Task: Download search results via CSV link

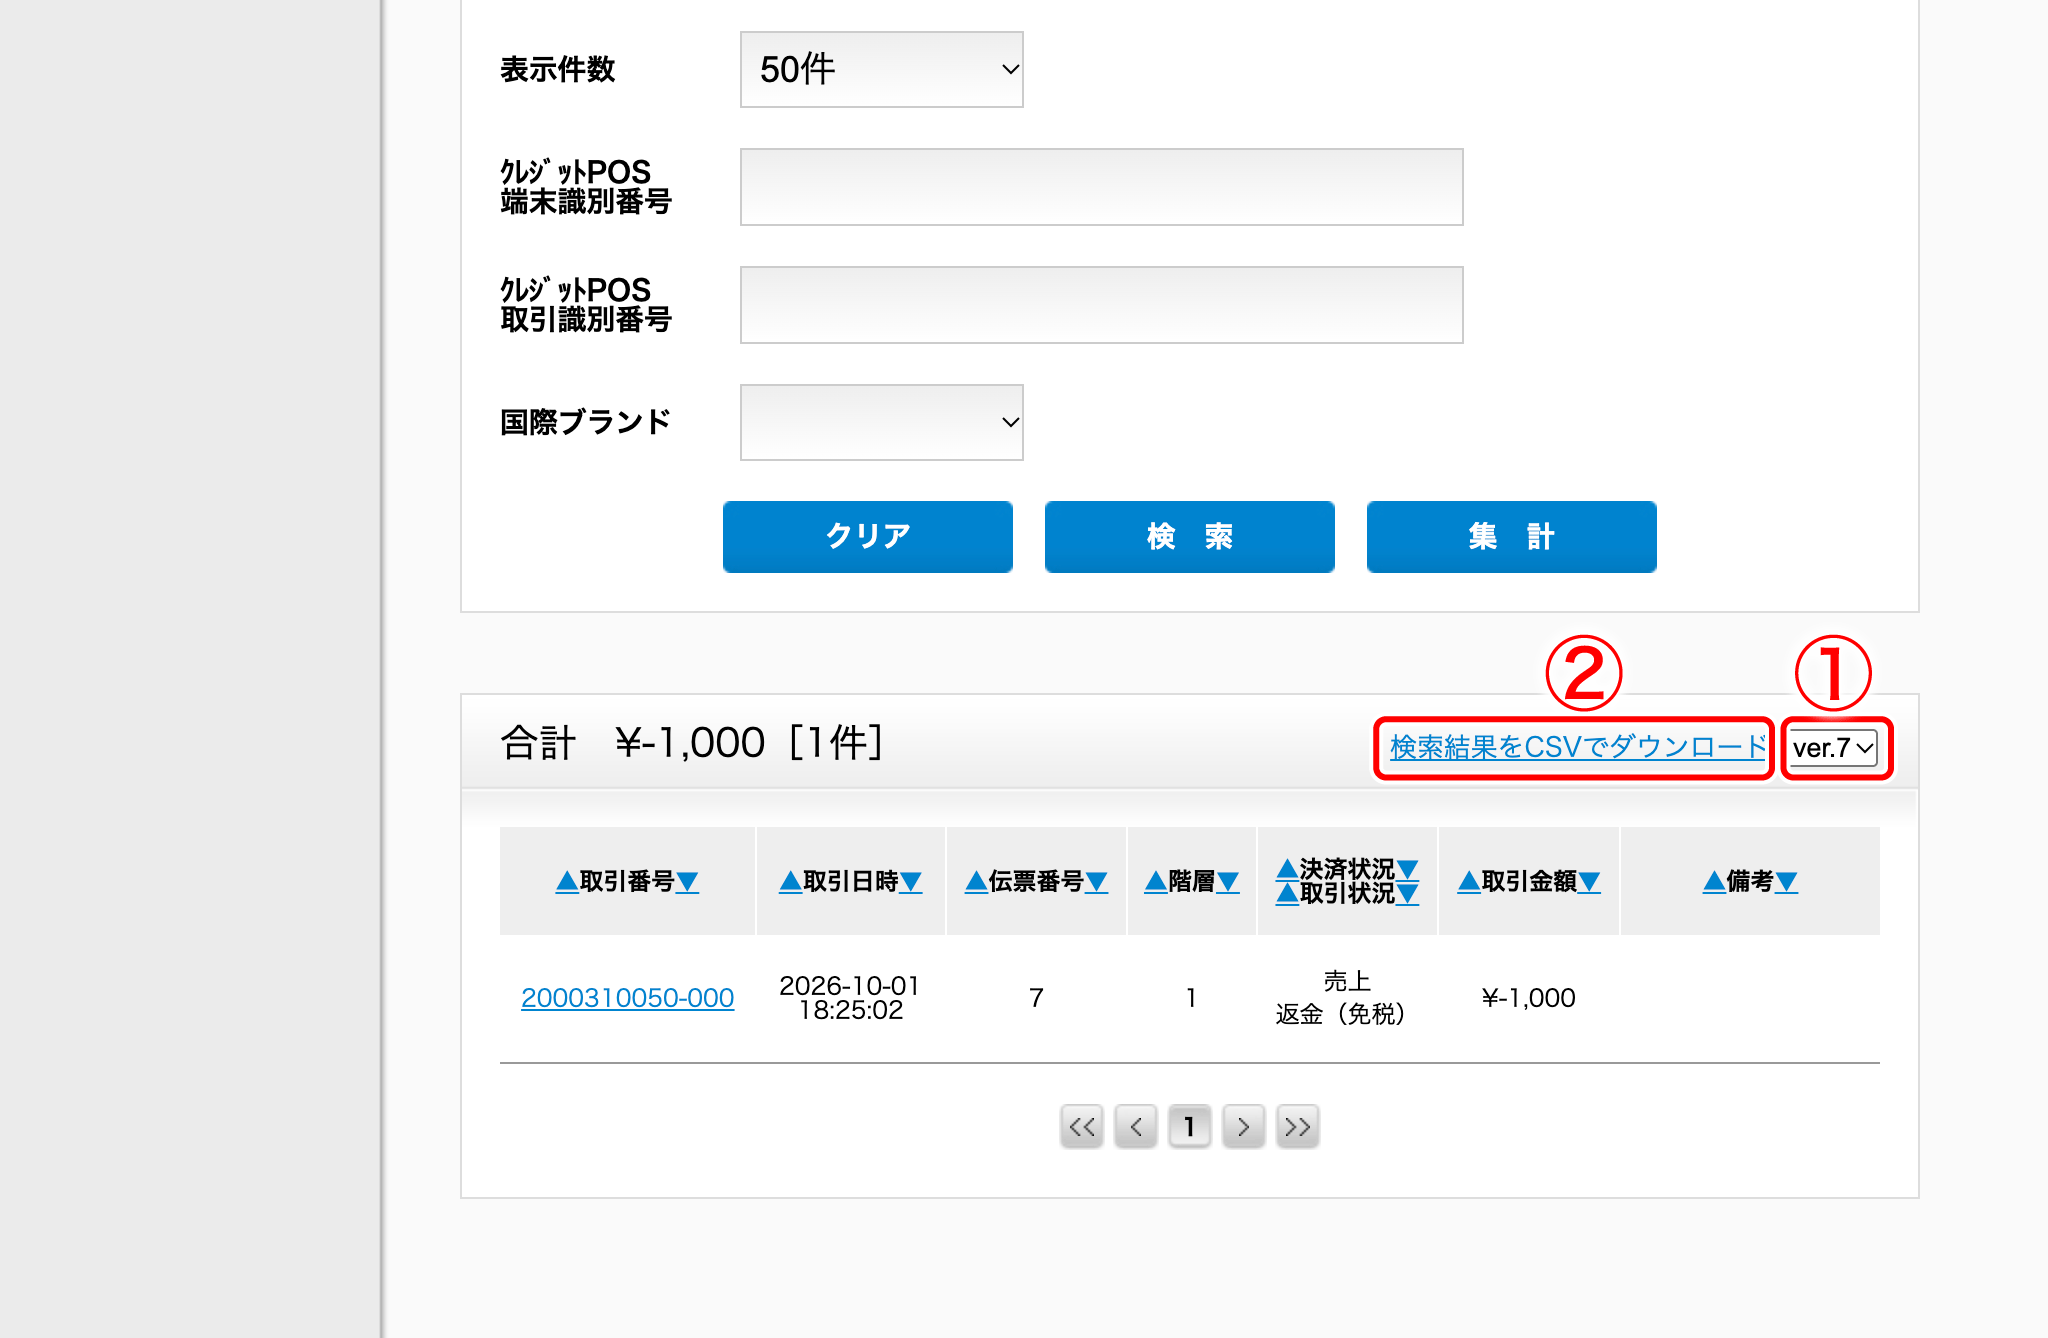Action: click(1578, 747)
